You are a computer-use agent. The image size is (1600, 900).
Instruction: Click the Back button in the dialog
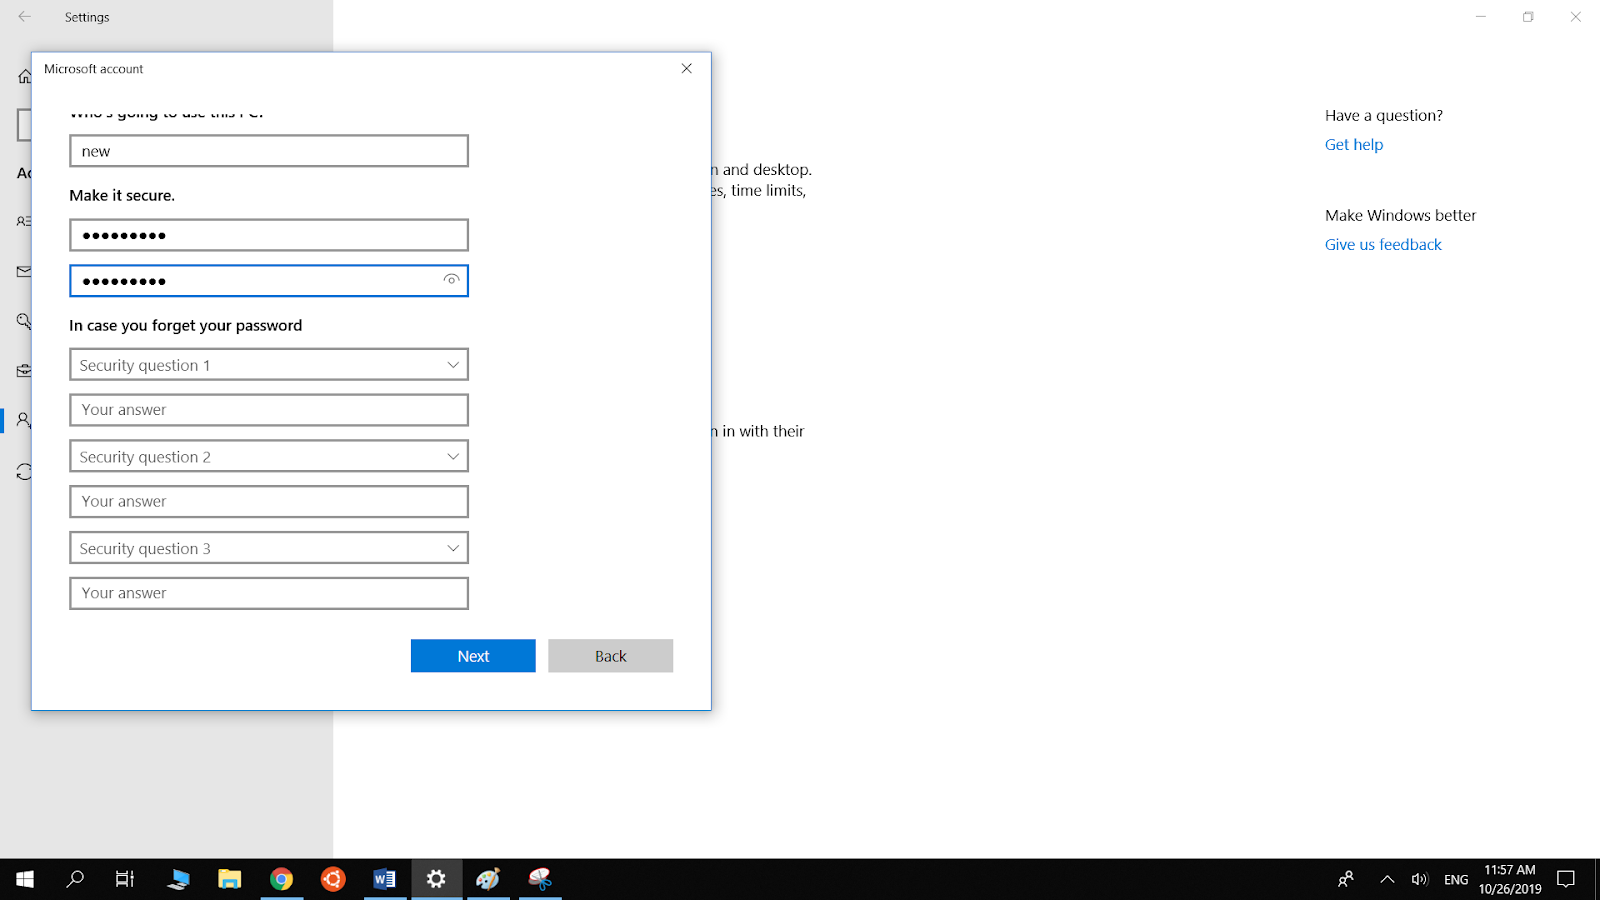click(610, 656)
